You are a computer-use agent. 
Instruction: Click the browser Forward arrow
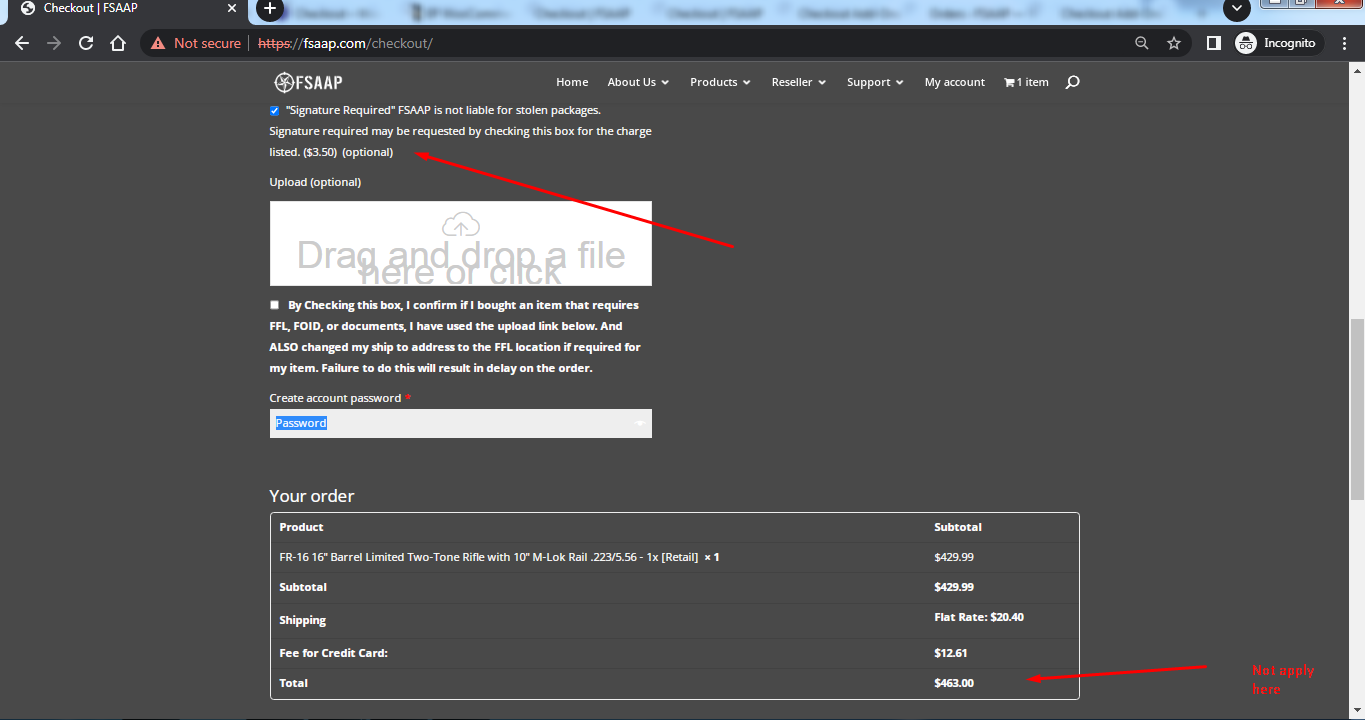tap(54, 43)
